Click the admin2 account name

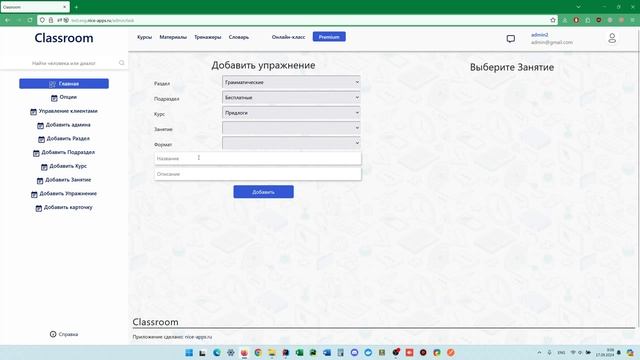coord(540,35)
